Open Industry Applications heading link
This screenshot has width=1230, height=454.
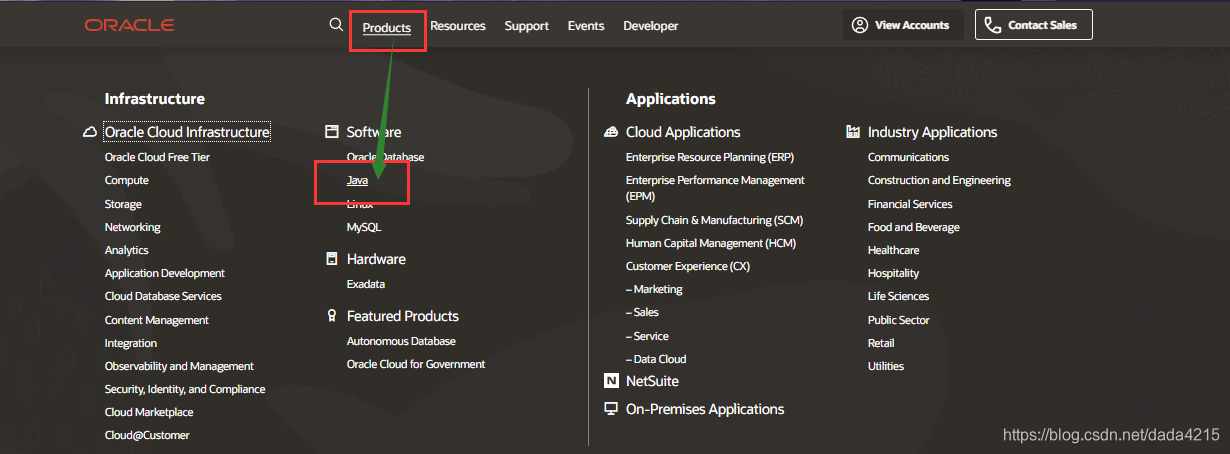click(x=932, y=132)
